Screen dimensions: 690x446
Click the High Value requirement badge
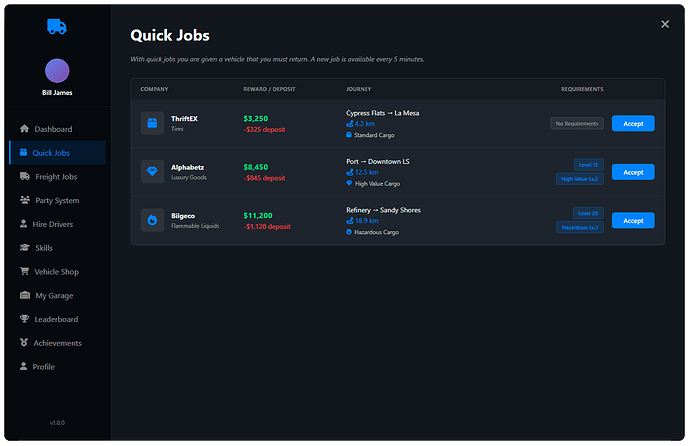[579, 179]
